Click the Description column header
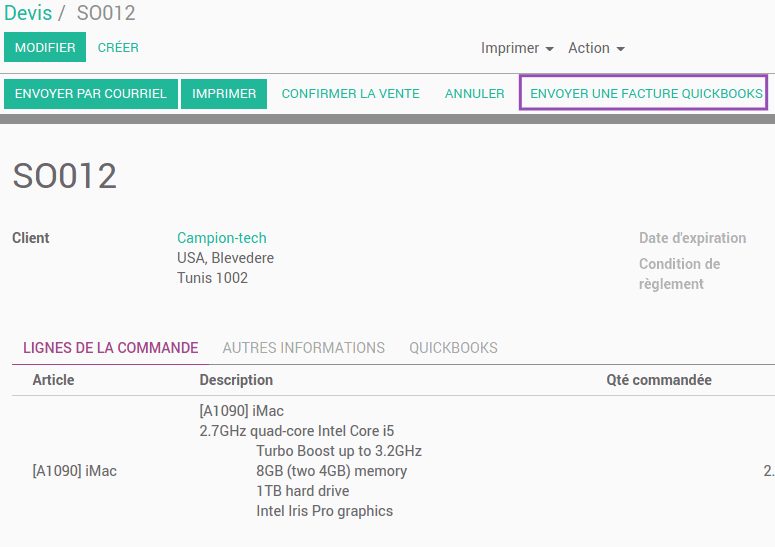 point(236,380)
